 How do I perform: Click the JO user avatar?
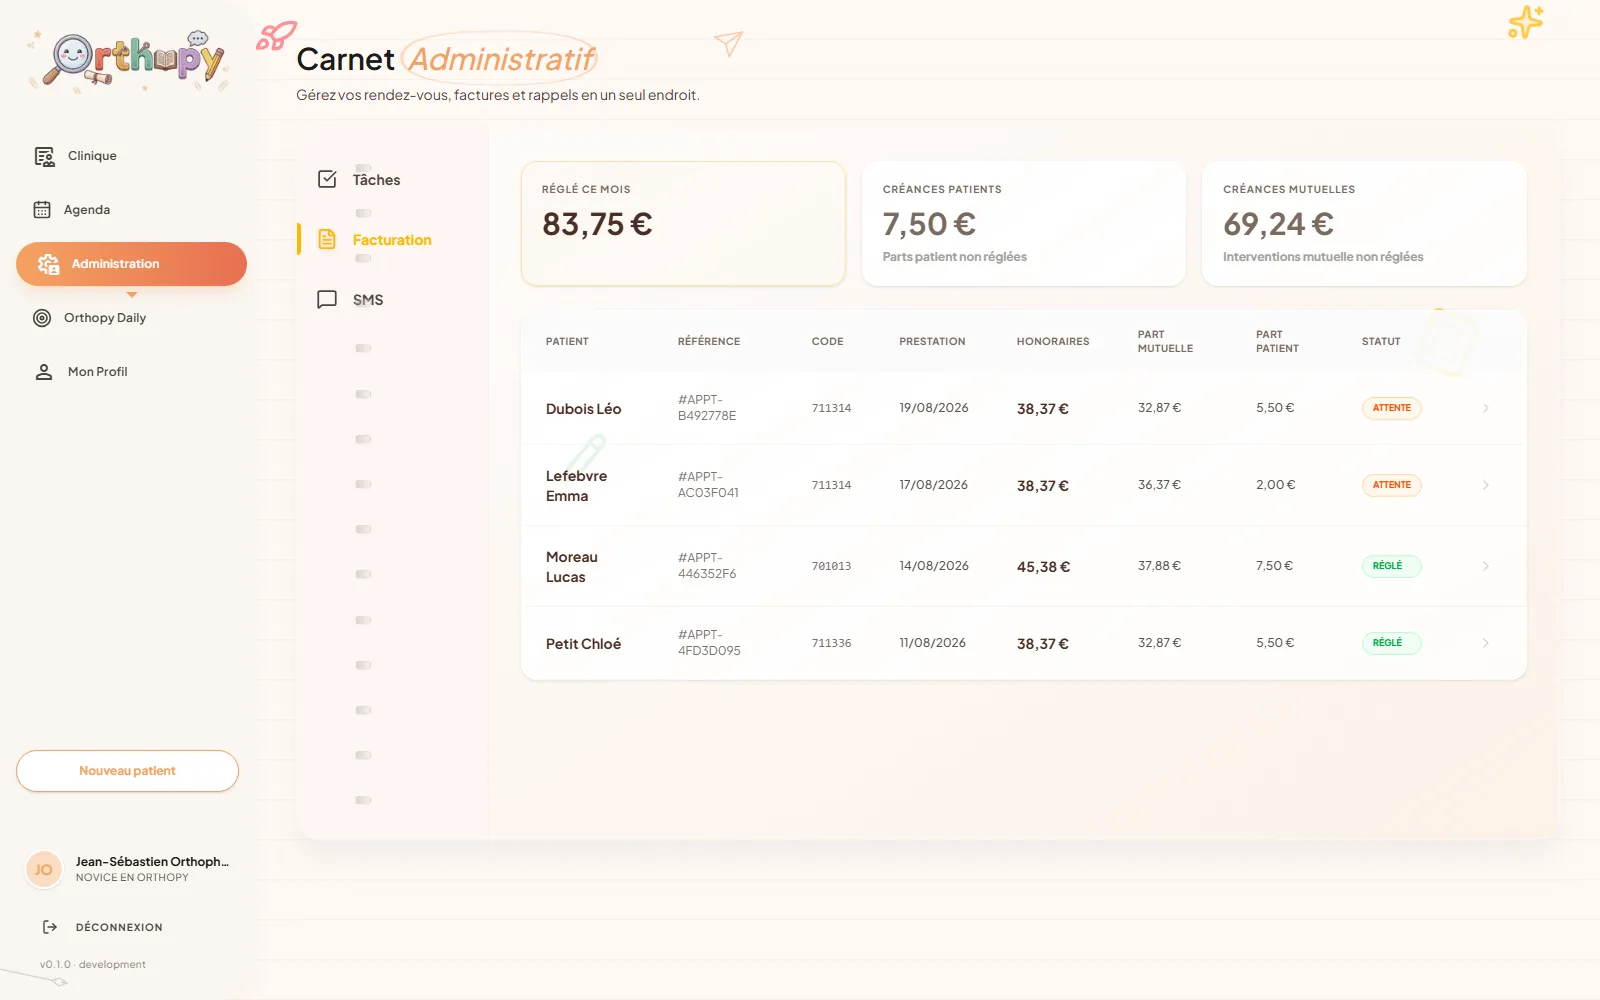[44, 869]
